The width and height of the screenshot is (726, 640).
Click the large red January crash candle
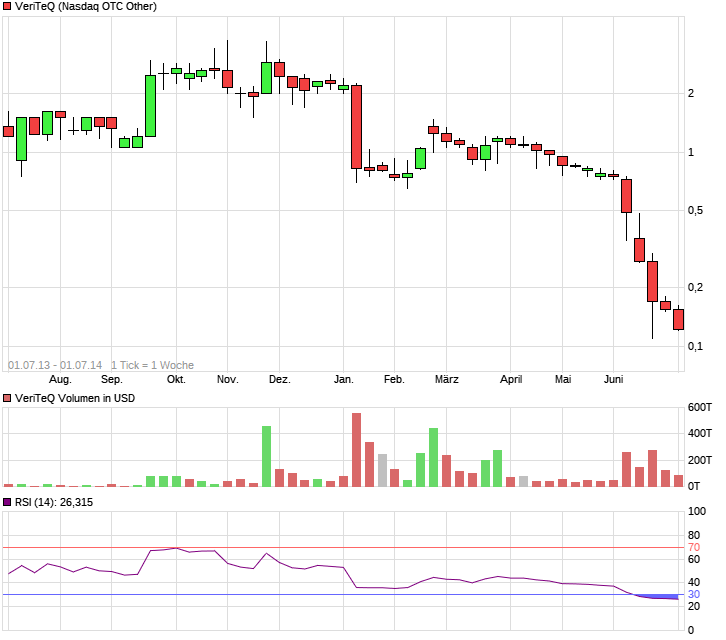pos(357,127)
